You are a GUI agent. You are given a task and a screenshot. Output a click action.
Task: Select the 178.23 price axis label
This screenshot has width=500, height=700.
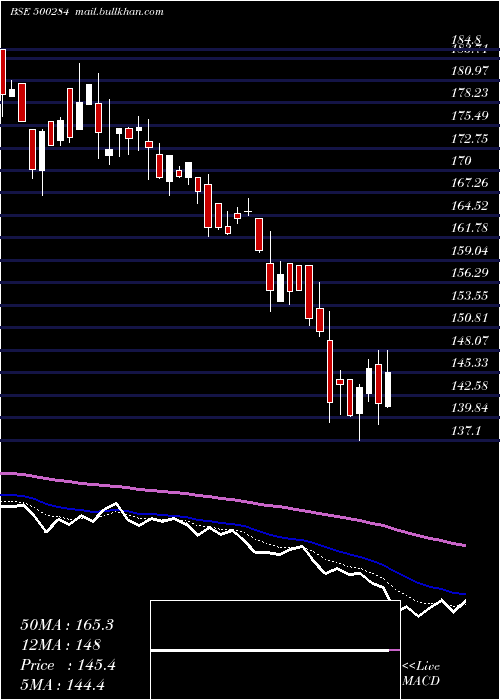pyautogui.click(x=470, y=93)
